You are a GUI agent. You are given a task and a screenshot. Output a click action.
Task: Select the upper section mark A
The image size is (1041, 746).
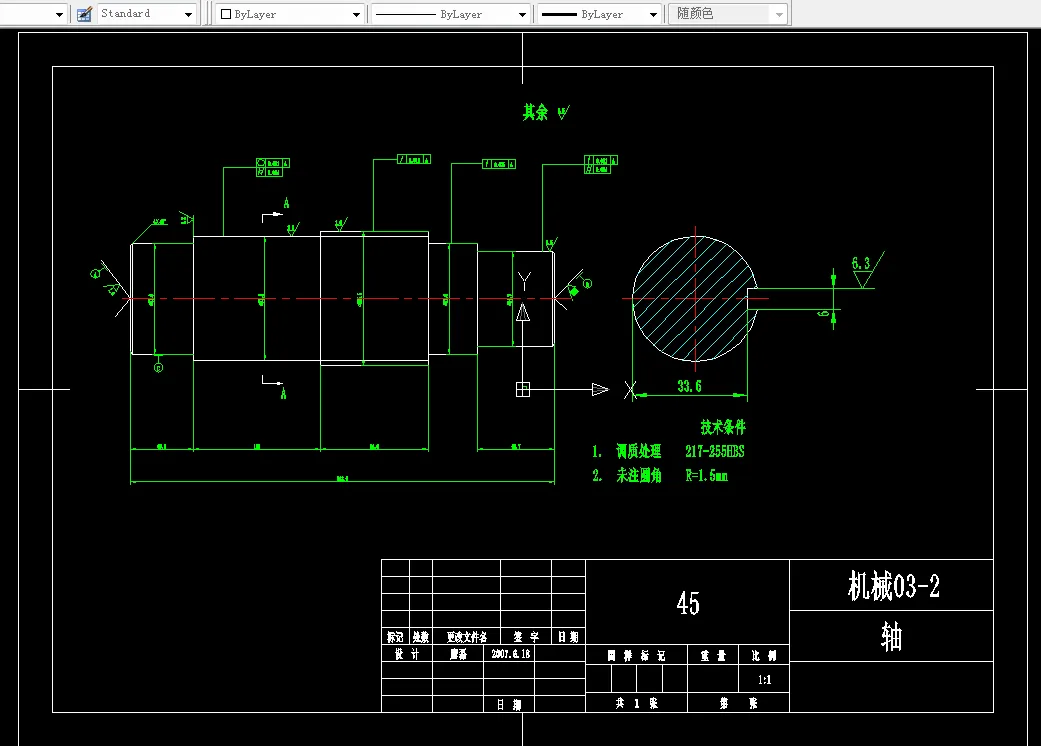click(x=286, y=203)
